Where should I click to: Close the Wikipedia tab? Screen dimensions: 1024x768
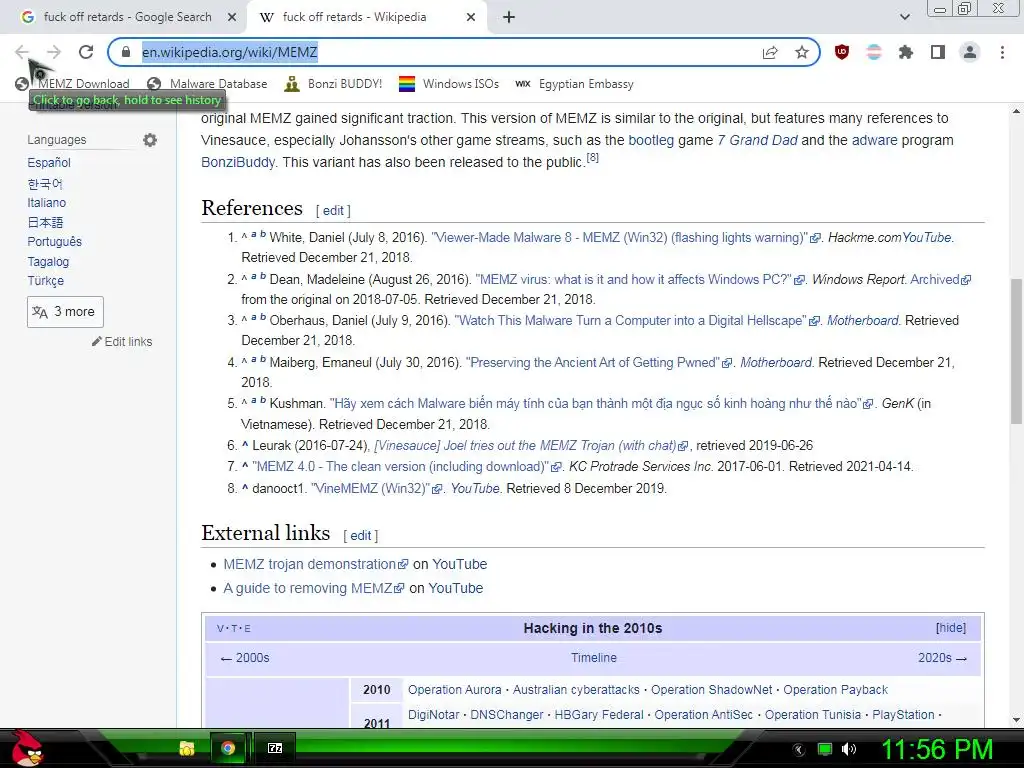point(471,17)
